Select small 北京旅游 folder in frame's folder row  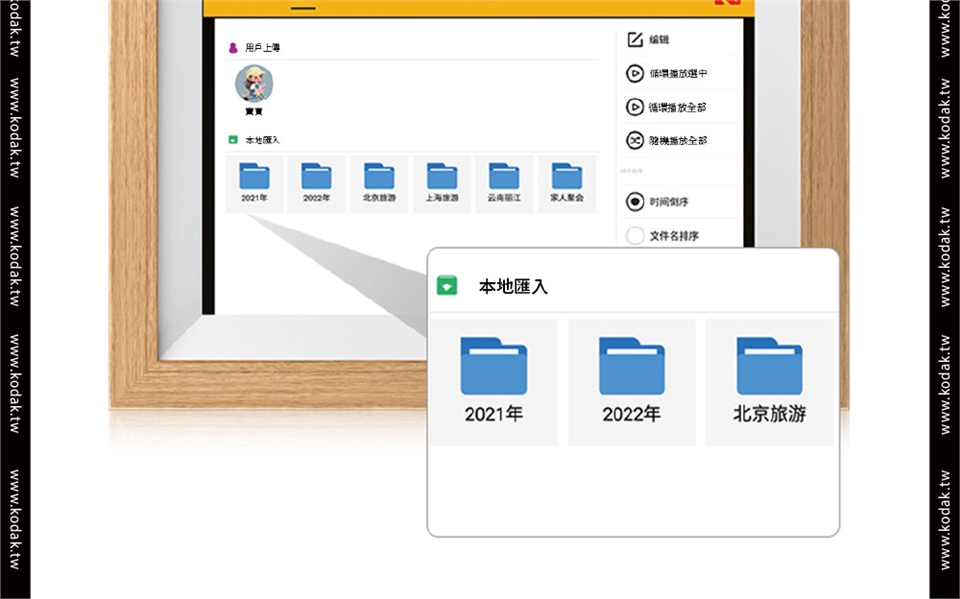(x=379, y=182)
